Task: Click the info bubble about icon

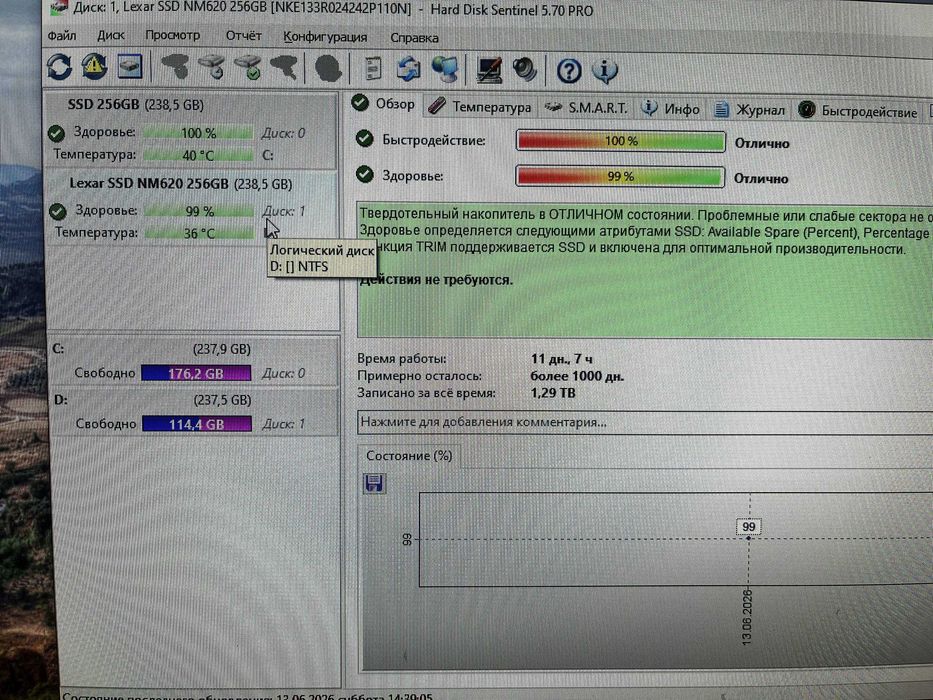Action: click(605, 71)
